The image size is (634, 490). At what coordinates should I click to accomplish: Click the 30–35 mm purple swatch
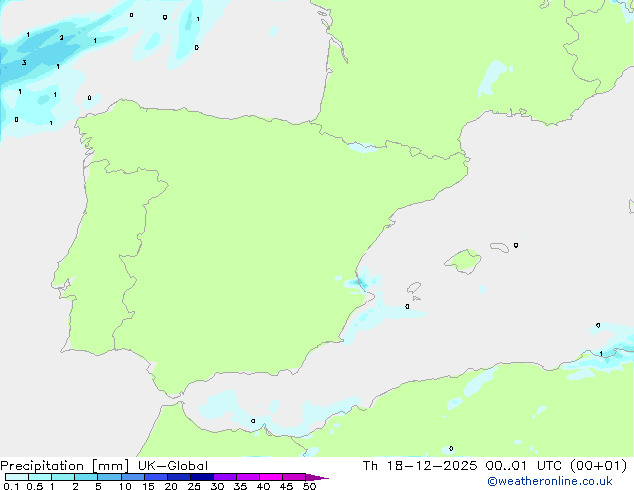[x=225, y=477]
